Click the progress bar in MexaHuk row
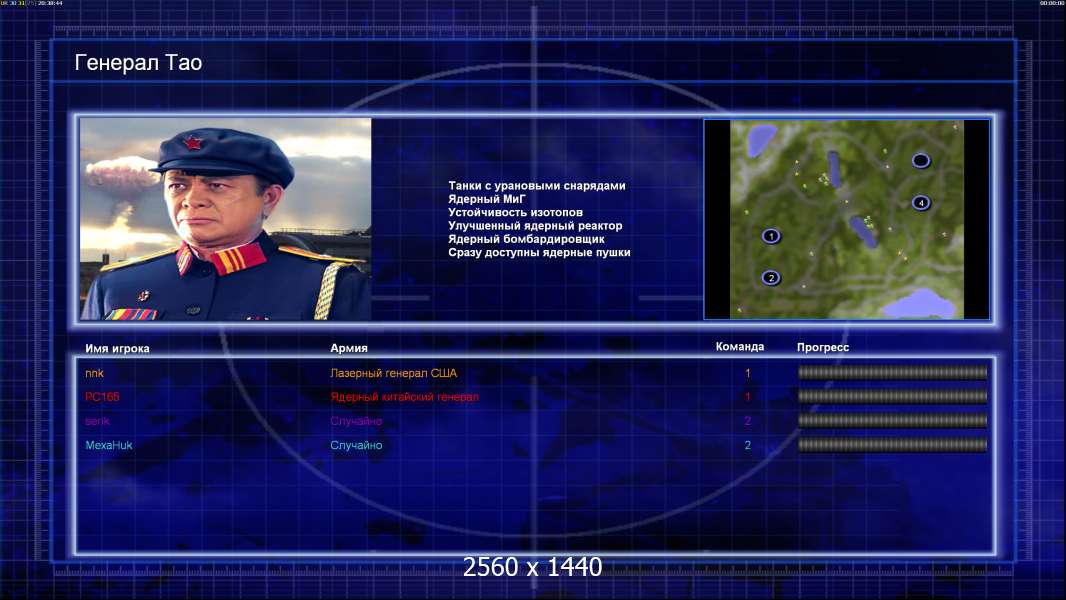Screen dimensions: 1066x600 tap(893, 445)
